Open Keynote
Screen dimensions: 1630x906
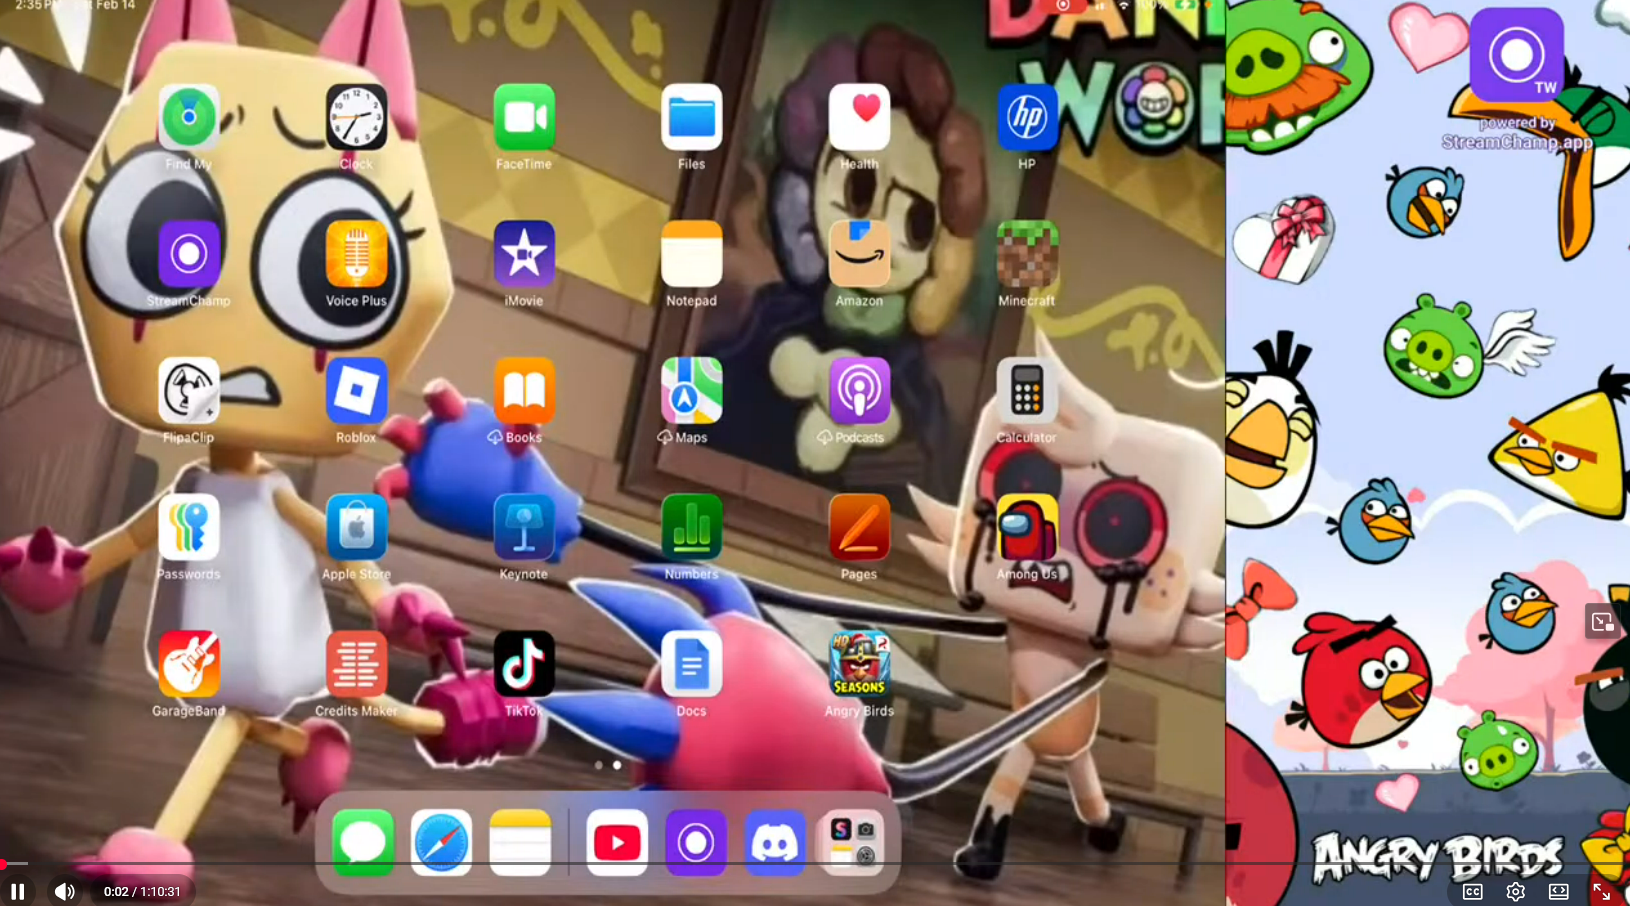pyautogui.click(x=524, y=527)
